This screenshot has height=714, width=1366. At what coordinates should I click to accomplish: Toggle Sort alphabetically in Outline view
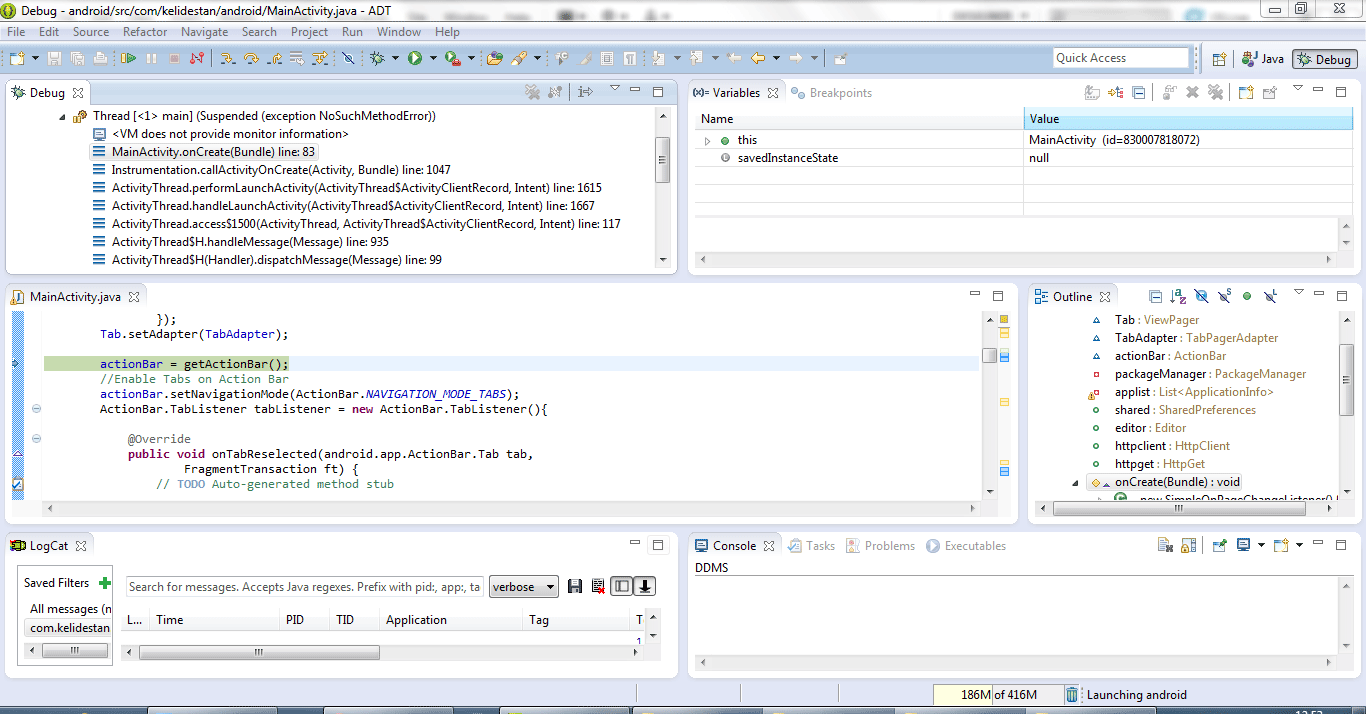point(1178,297)
